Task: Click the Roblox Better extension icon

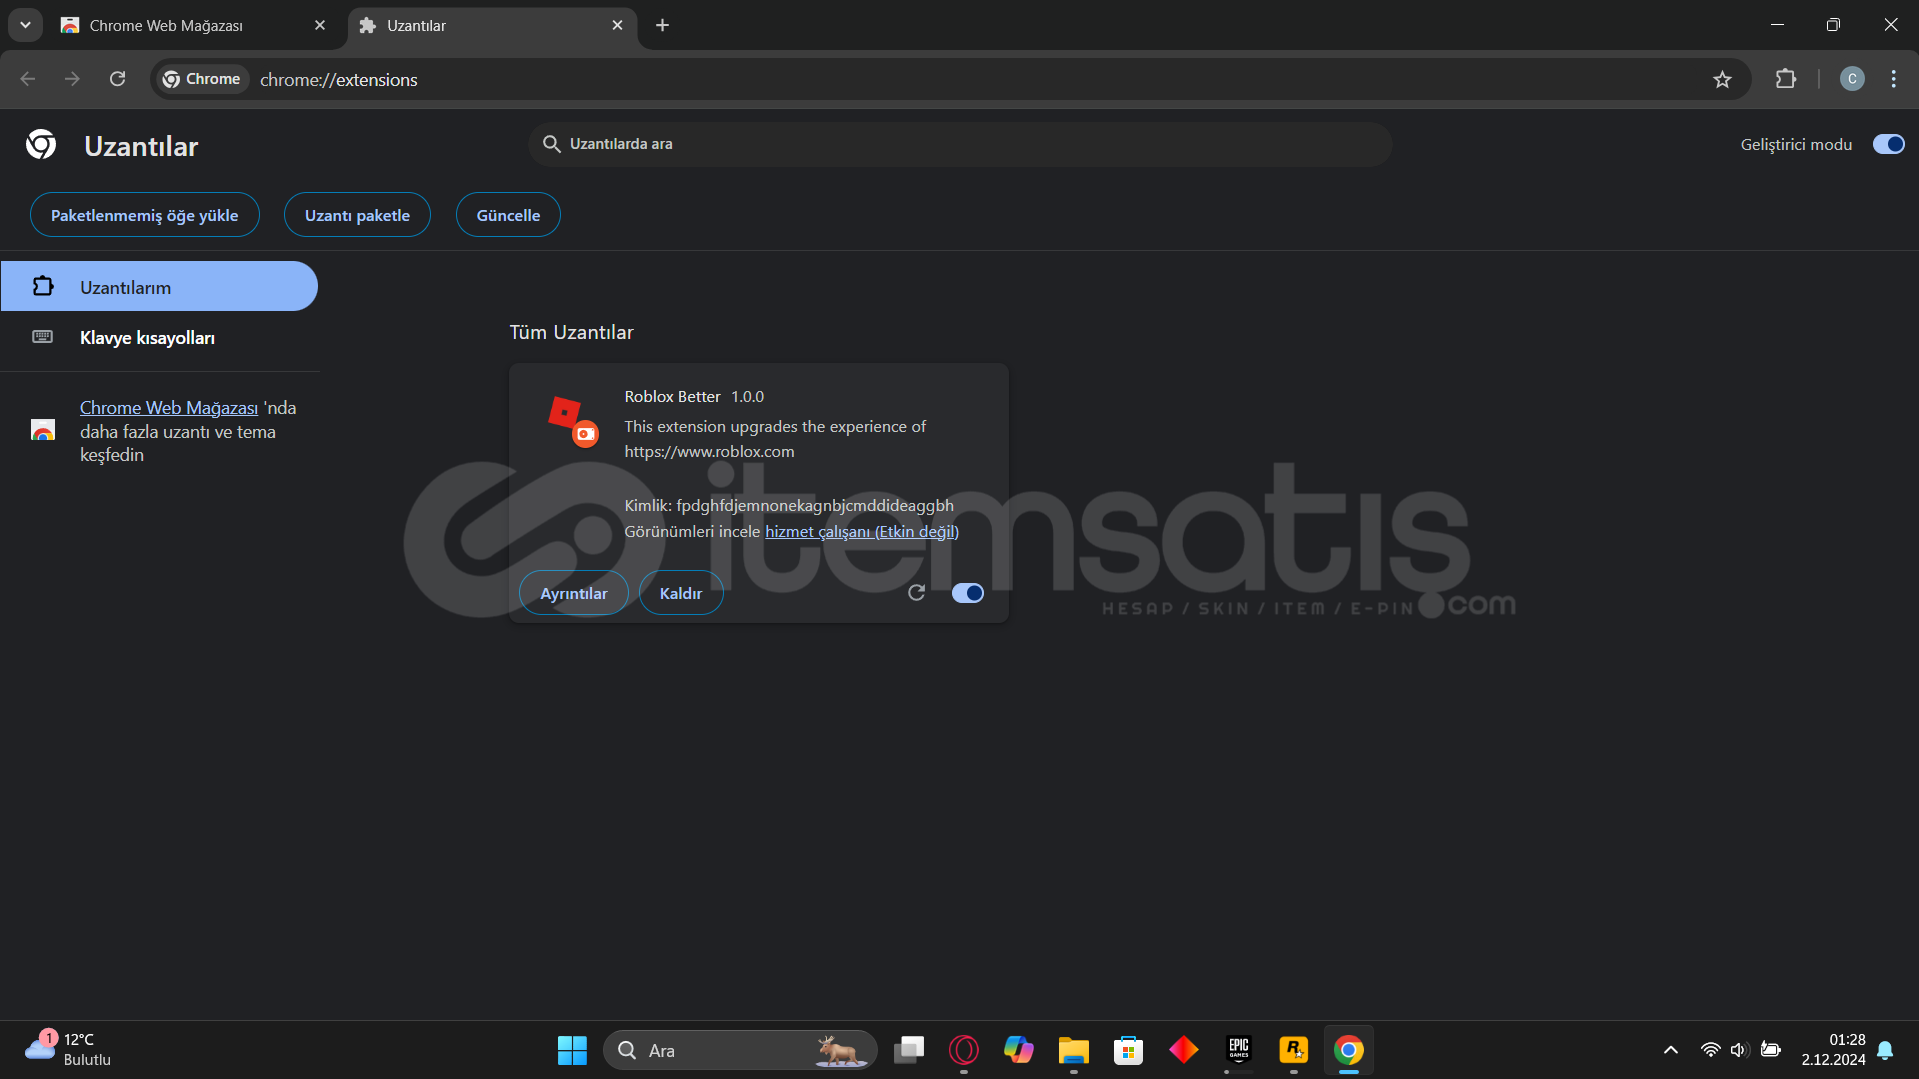Action: [572, 420]
